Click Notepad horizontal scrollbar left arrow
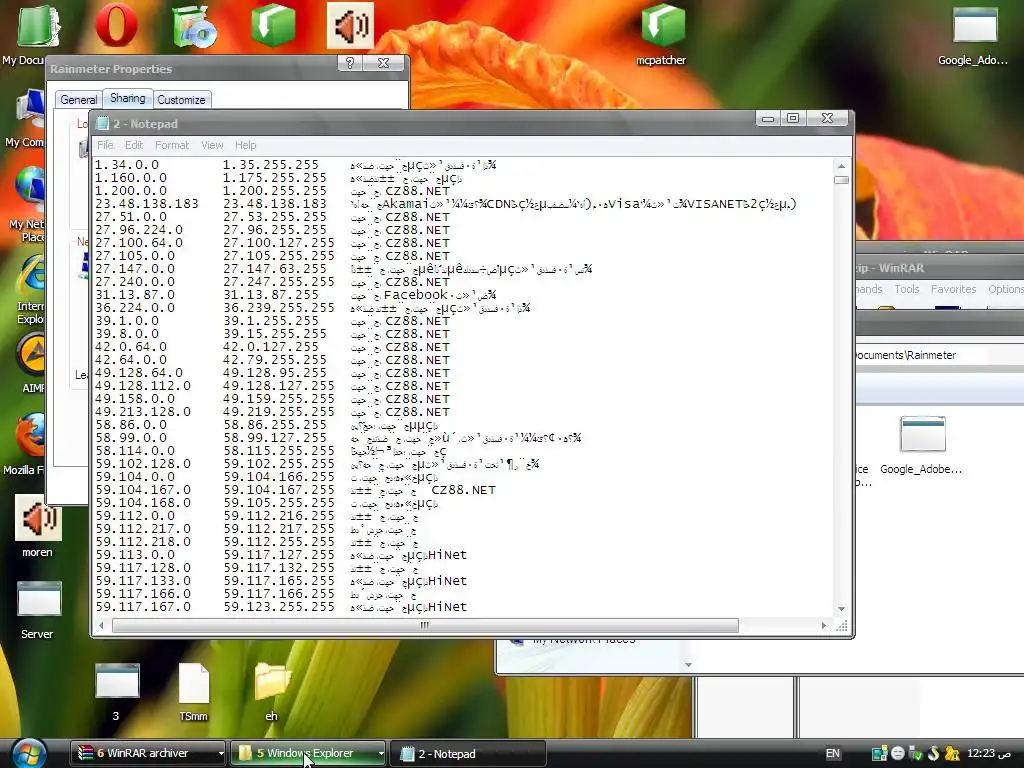This screenshot has width=1024, height=768. tap(101, 626)
